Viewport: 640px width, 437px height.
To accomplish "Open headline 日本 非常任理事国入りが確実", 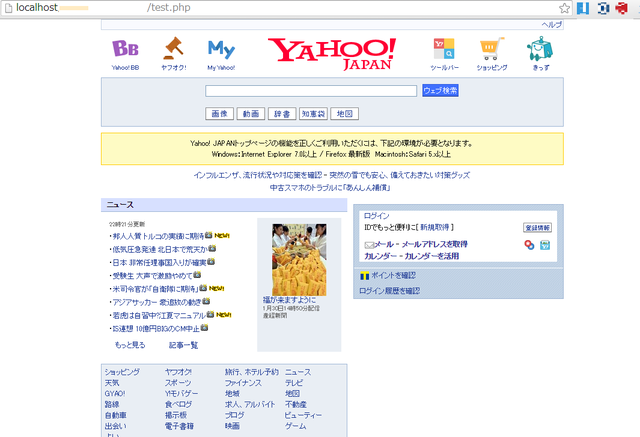I will [160, 263].
